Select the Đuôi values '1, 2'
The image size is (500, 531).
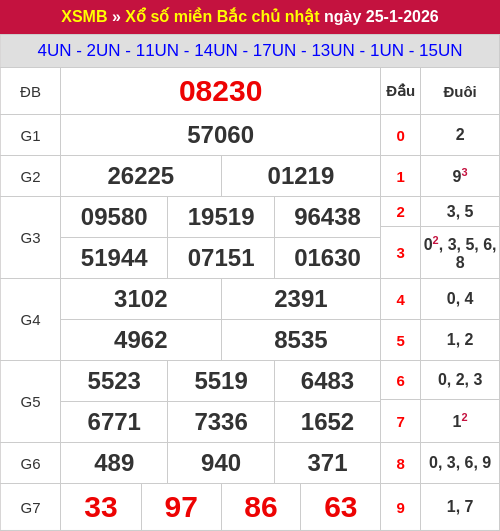pos(460,340)
